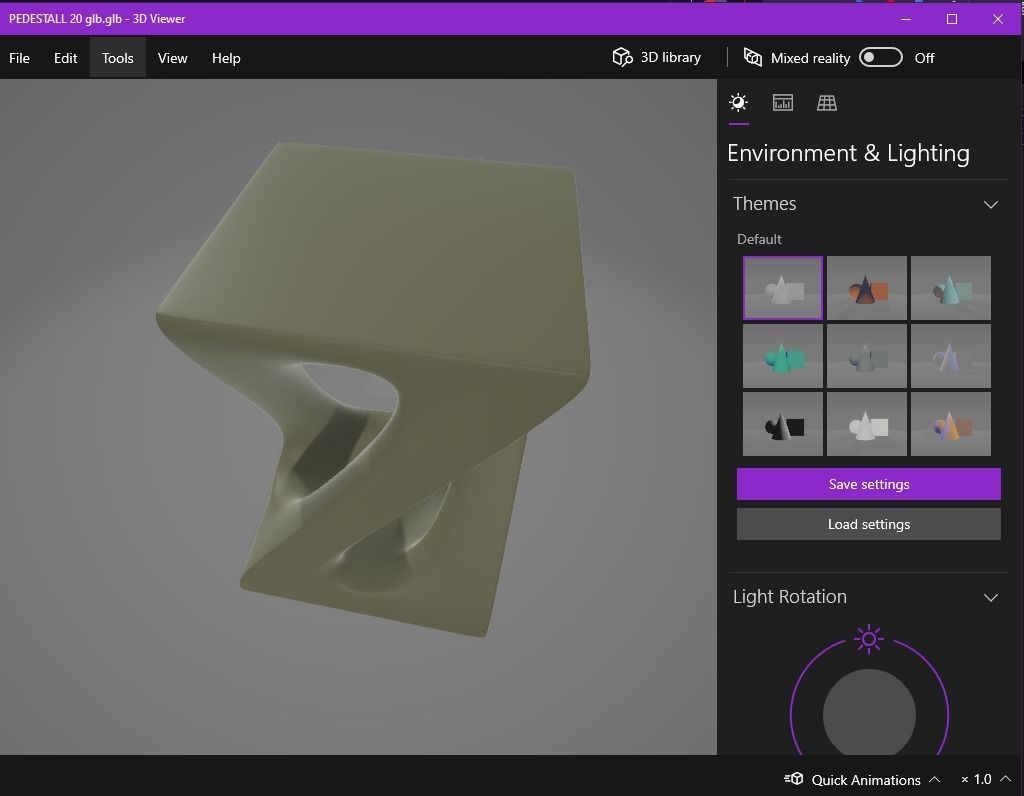This screenshot has width=1024, height=796.
Task: Close the 3D Viewer window
Action: click(x=998, y=19)
